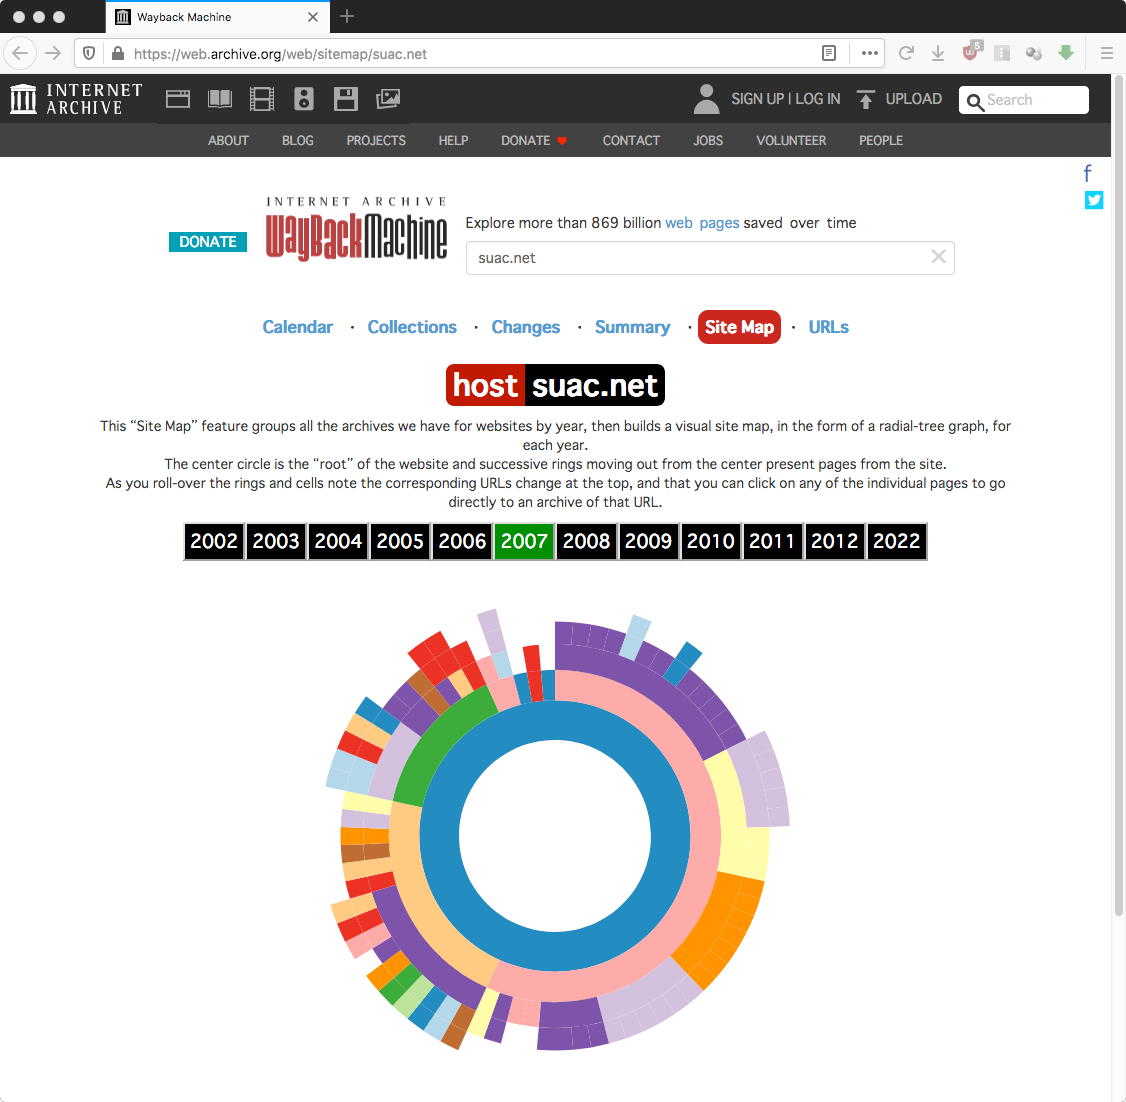This screenshot has height=1102, width=1126.
Task: Select year 2005
Action: pos(400,541)
